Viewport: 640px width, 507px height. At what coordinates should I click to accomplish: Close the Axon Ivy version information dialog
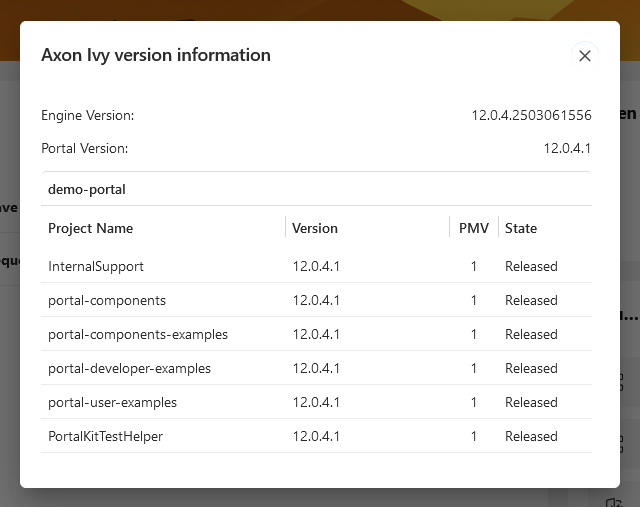(584, 56)
